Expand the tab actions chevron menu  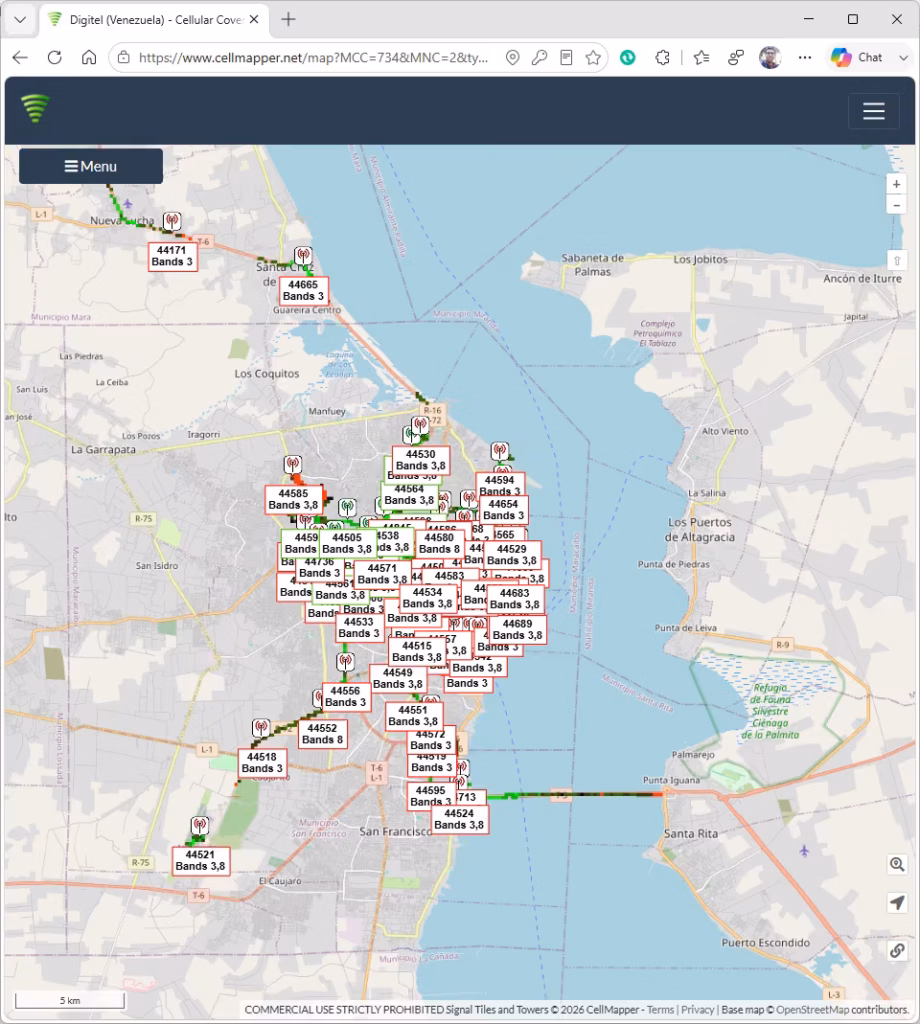(x=20, y=20)
